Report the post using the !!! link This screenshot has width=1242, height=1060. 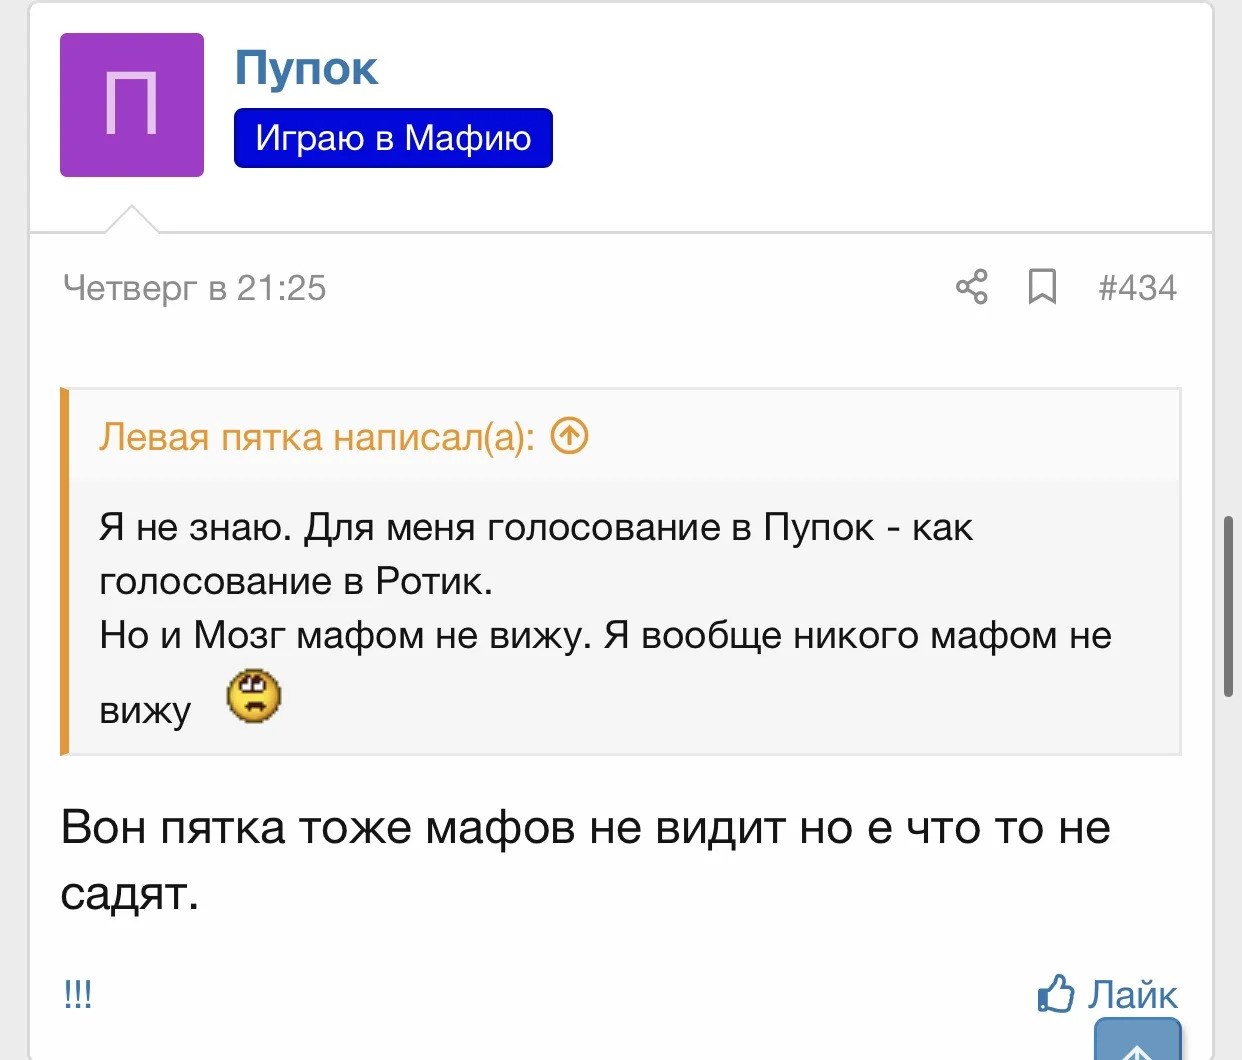(x=78, y=994)
